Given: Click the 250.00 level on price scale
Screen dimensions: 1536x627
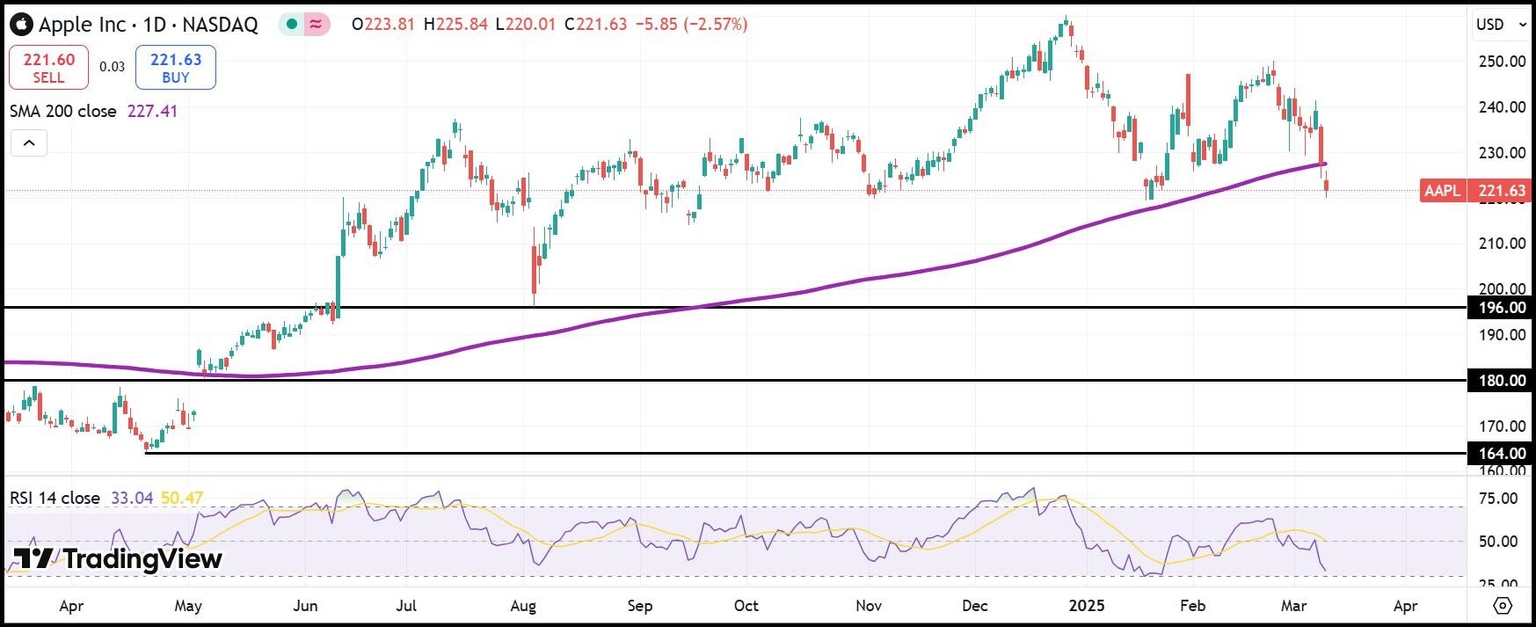Looking at the screenshot, I should point(1502,61).
